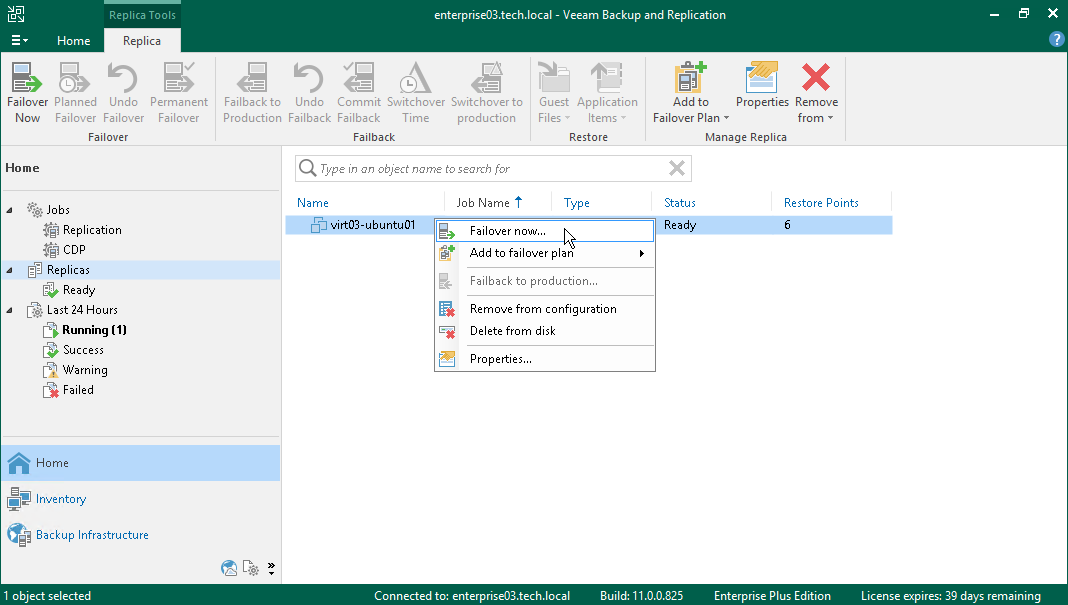Expand the navigation pane overflow chevron
Viewport: 1068px width, 605px height.
tap(271, 568)
